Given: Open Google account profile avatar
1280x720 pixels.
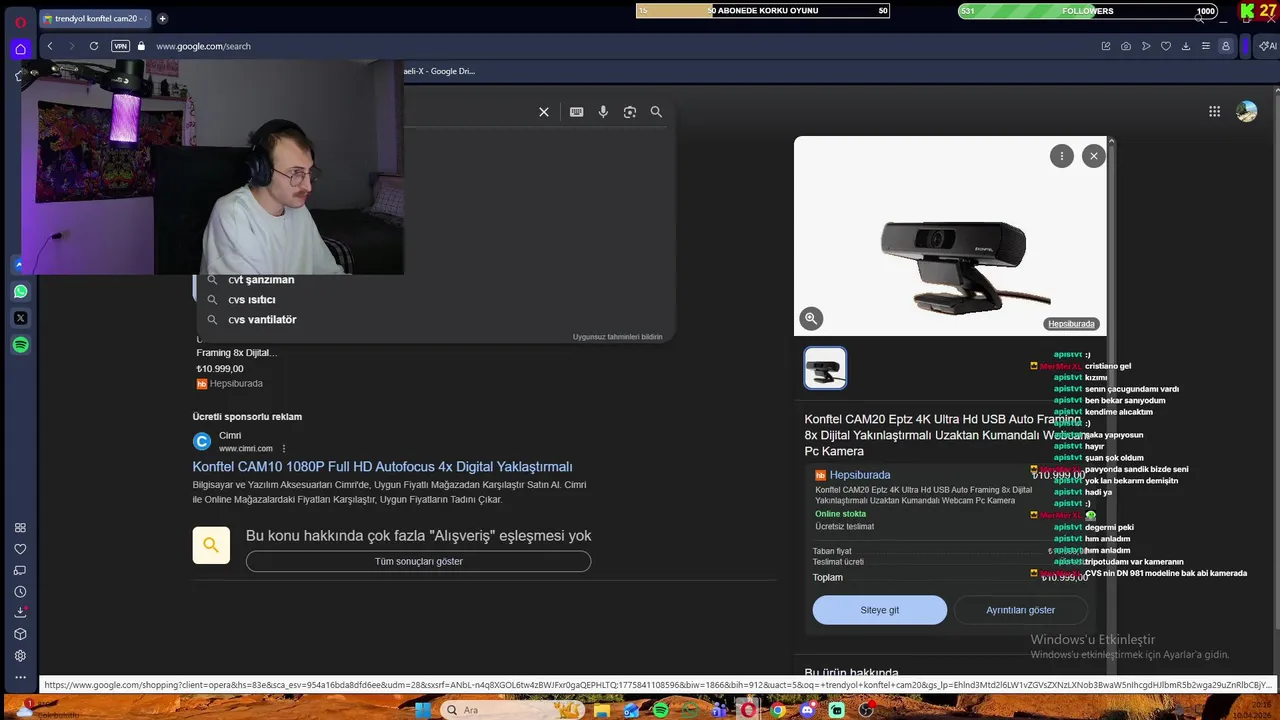Looking at the screenshot, I should (1246, 112).
